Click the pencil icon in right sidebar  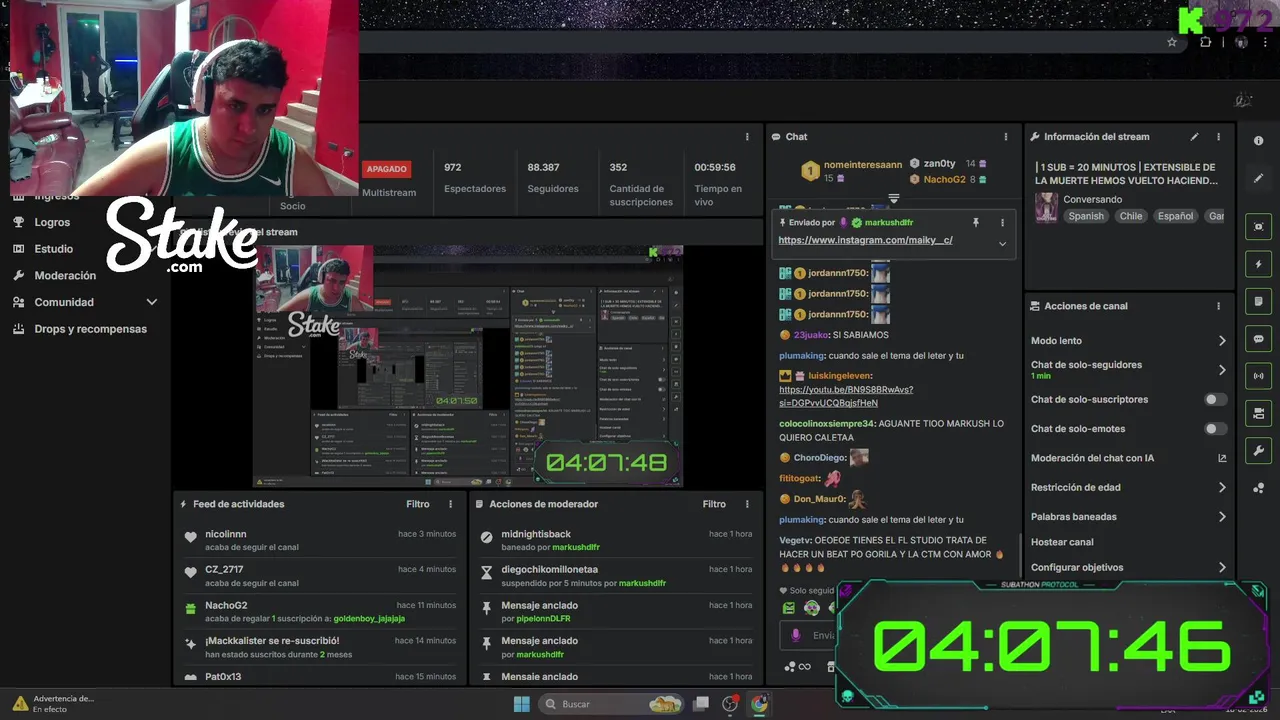point(1258,178)
